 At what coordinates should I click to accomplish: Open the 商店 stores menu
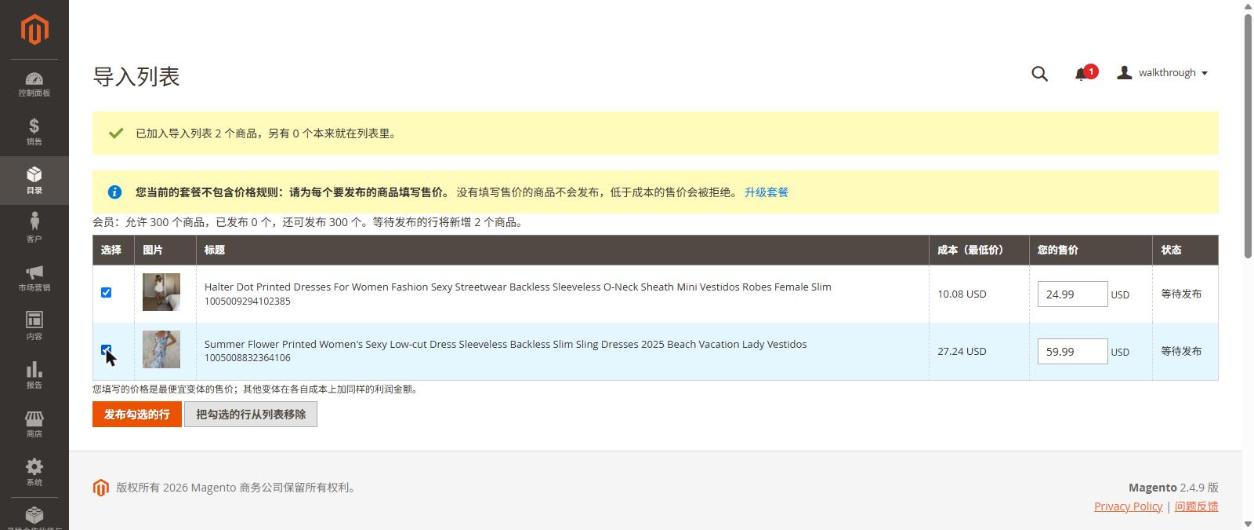[34, 424]
